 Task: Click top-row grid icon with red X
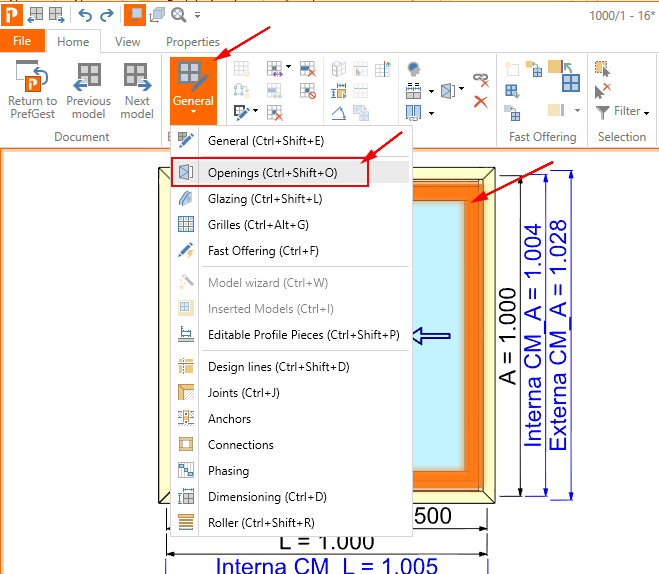[308, 68]
